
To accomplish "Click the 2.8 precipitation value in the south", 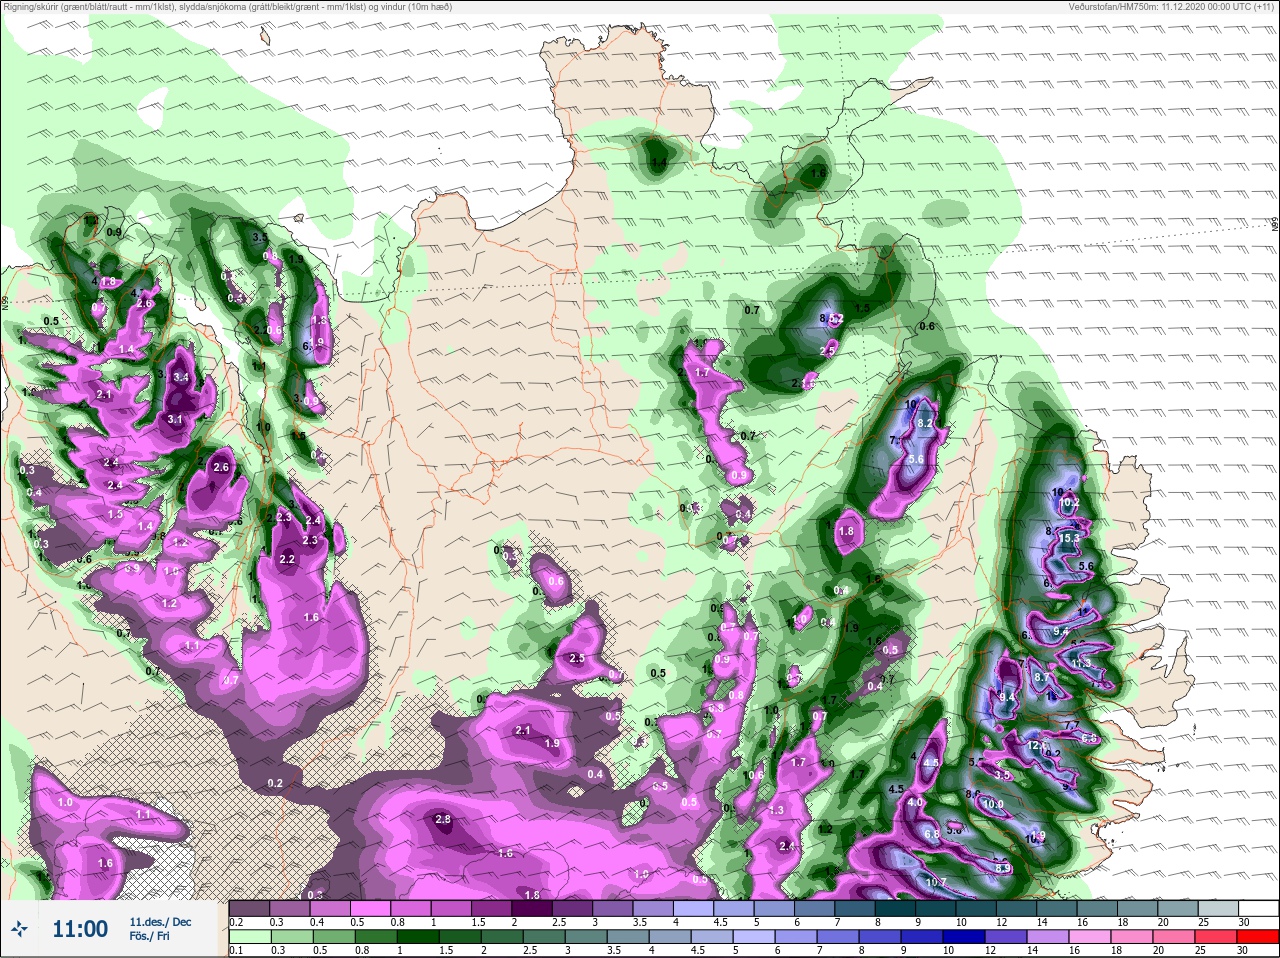I will (444, 820).
